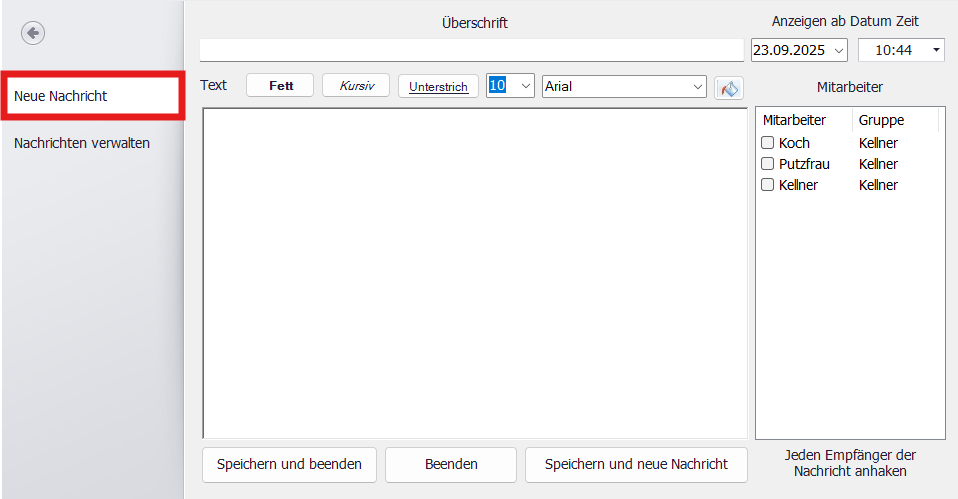Open Neue Nachricht in sidebar
The image size is (958, 499).
93,96
